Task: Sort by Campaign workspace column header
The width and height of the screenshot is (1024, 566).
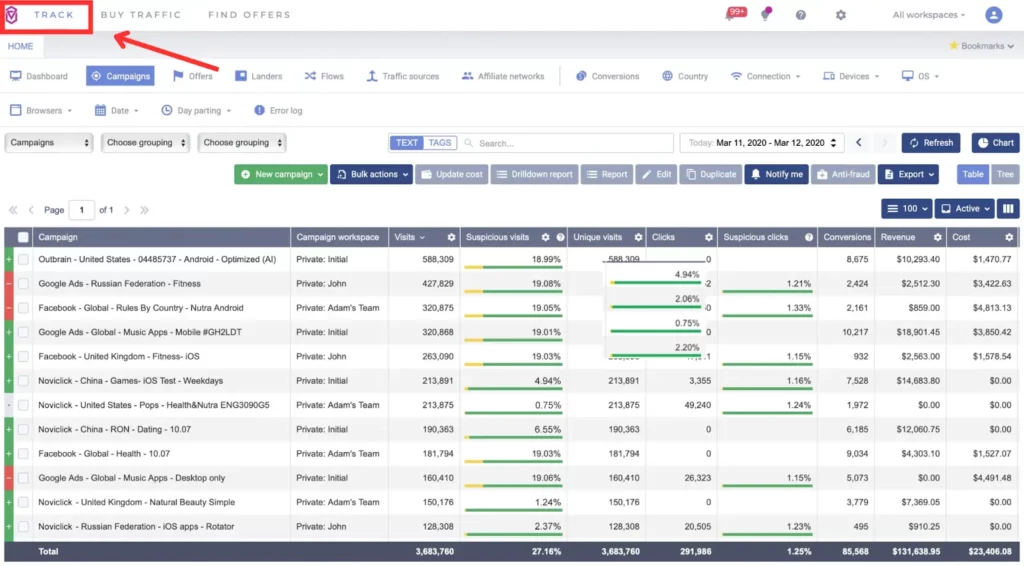Action: tap(338, 237)
